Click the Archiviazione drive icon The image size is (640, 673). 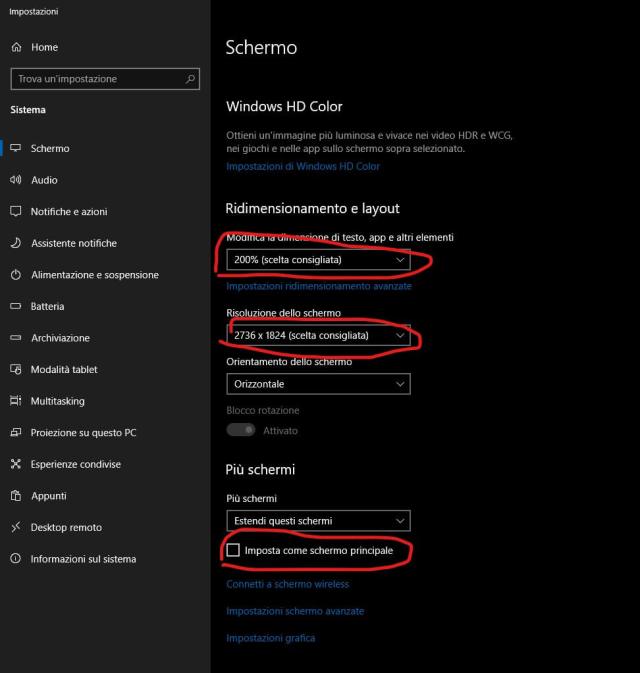(15, 338)
